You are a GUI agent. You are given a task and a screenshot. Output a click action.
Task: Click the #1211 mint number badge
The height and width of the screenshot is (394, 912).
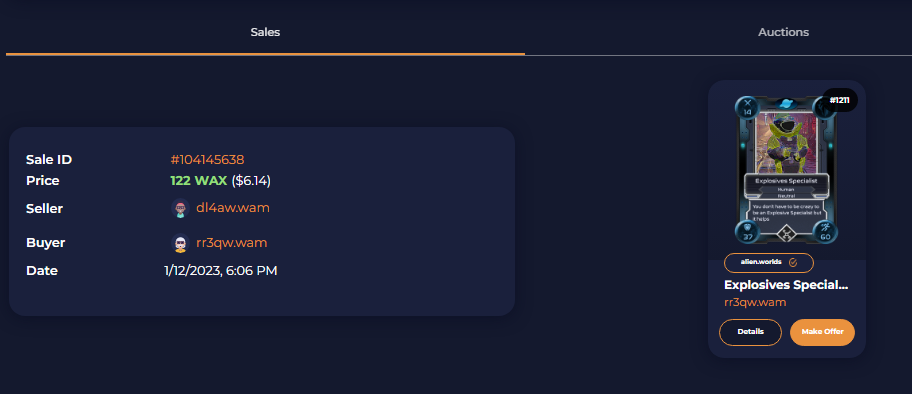point(839,100)
